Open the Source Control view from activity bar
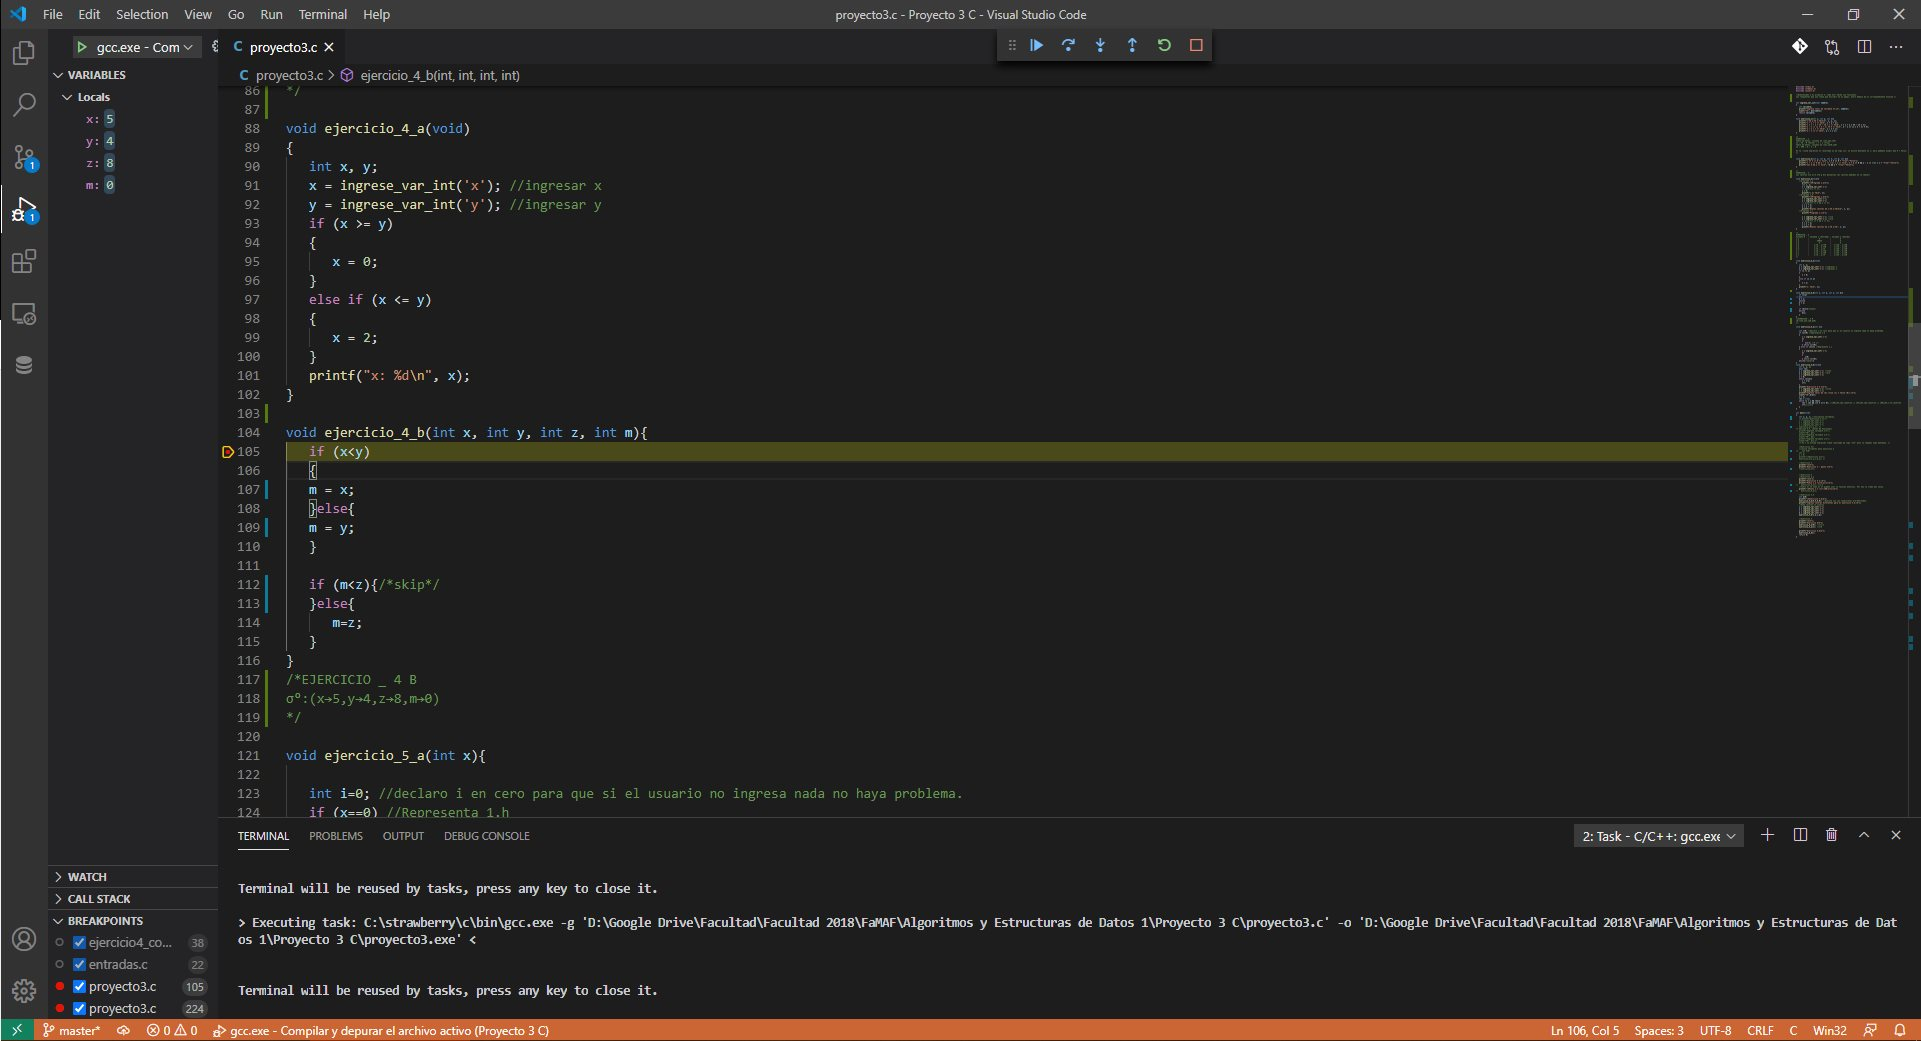The image size is (1921, 1041). pyautogui.click(x=24, y=158)
